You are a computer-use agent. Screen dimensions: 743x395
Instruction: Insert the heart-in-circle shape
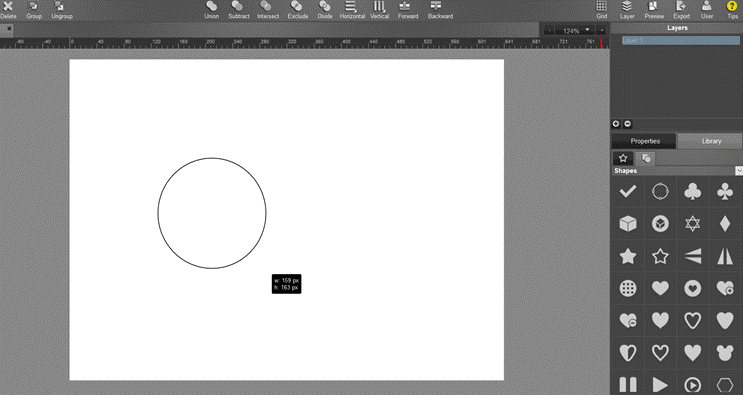click(692, 288)
